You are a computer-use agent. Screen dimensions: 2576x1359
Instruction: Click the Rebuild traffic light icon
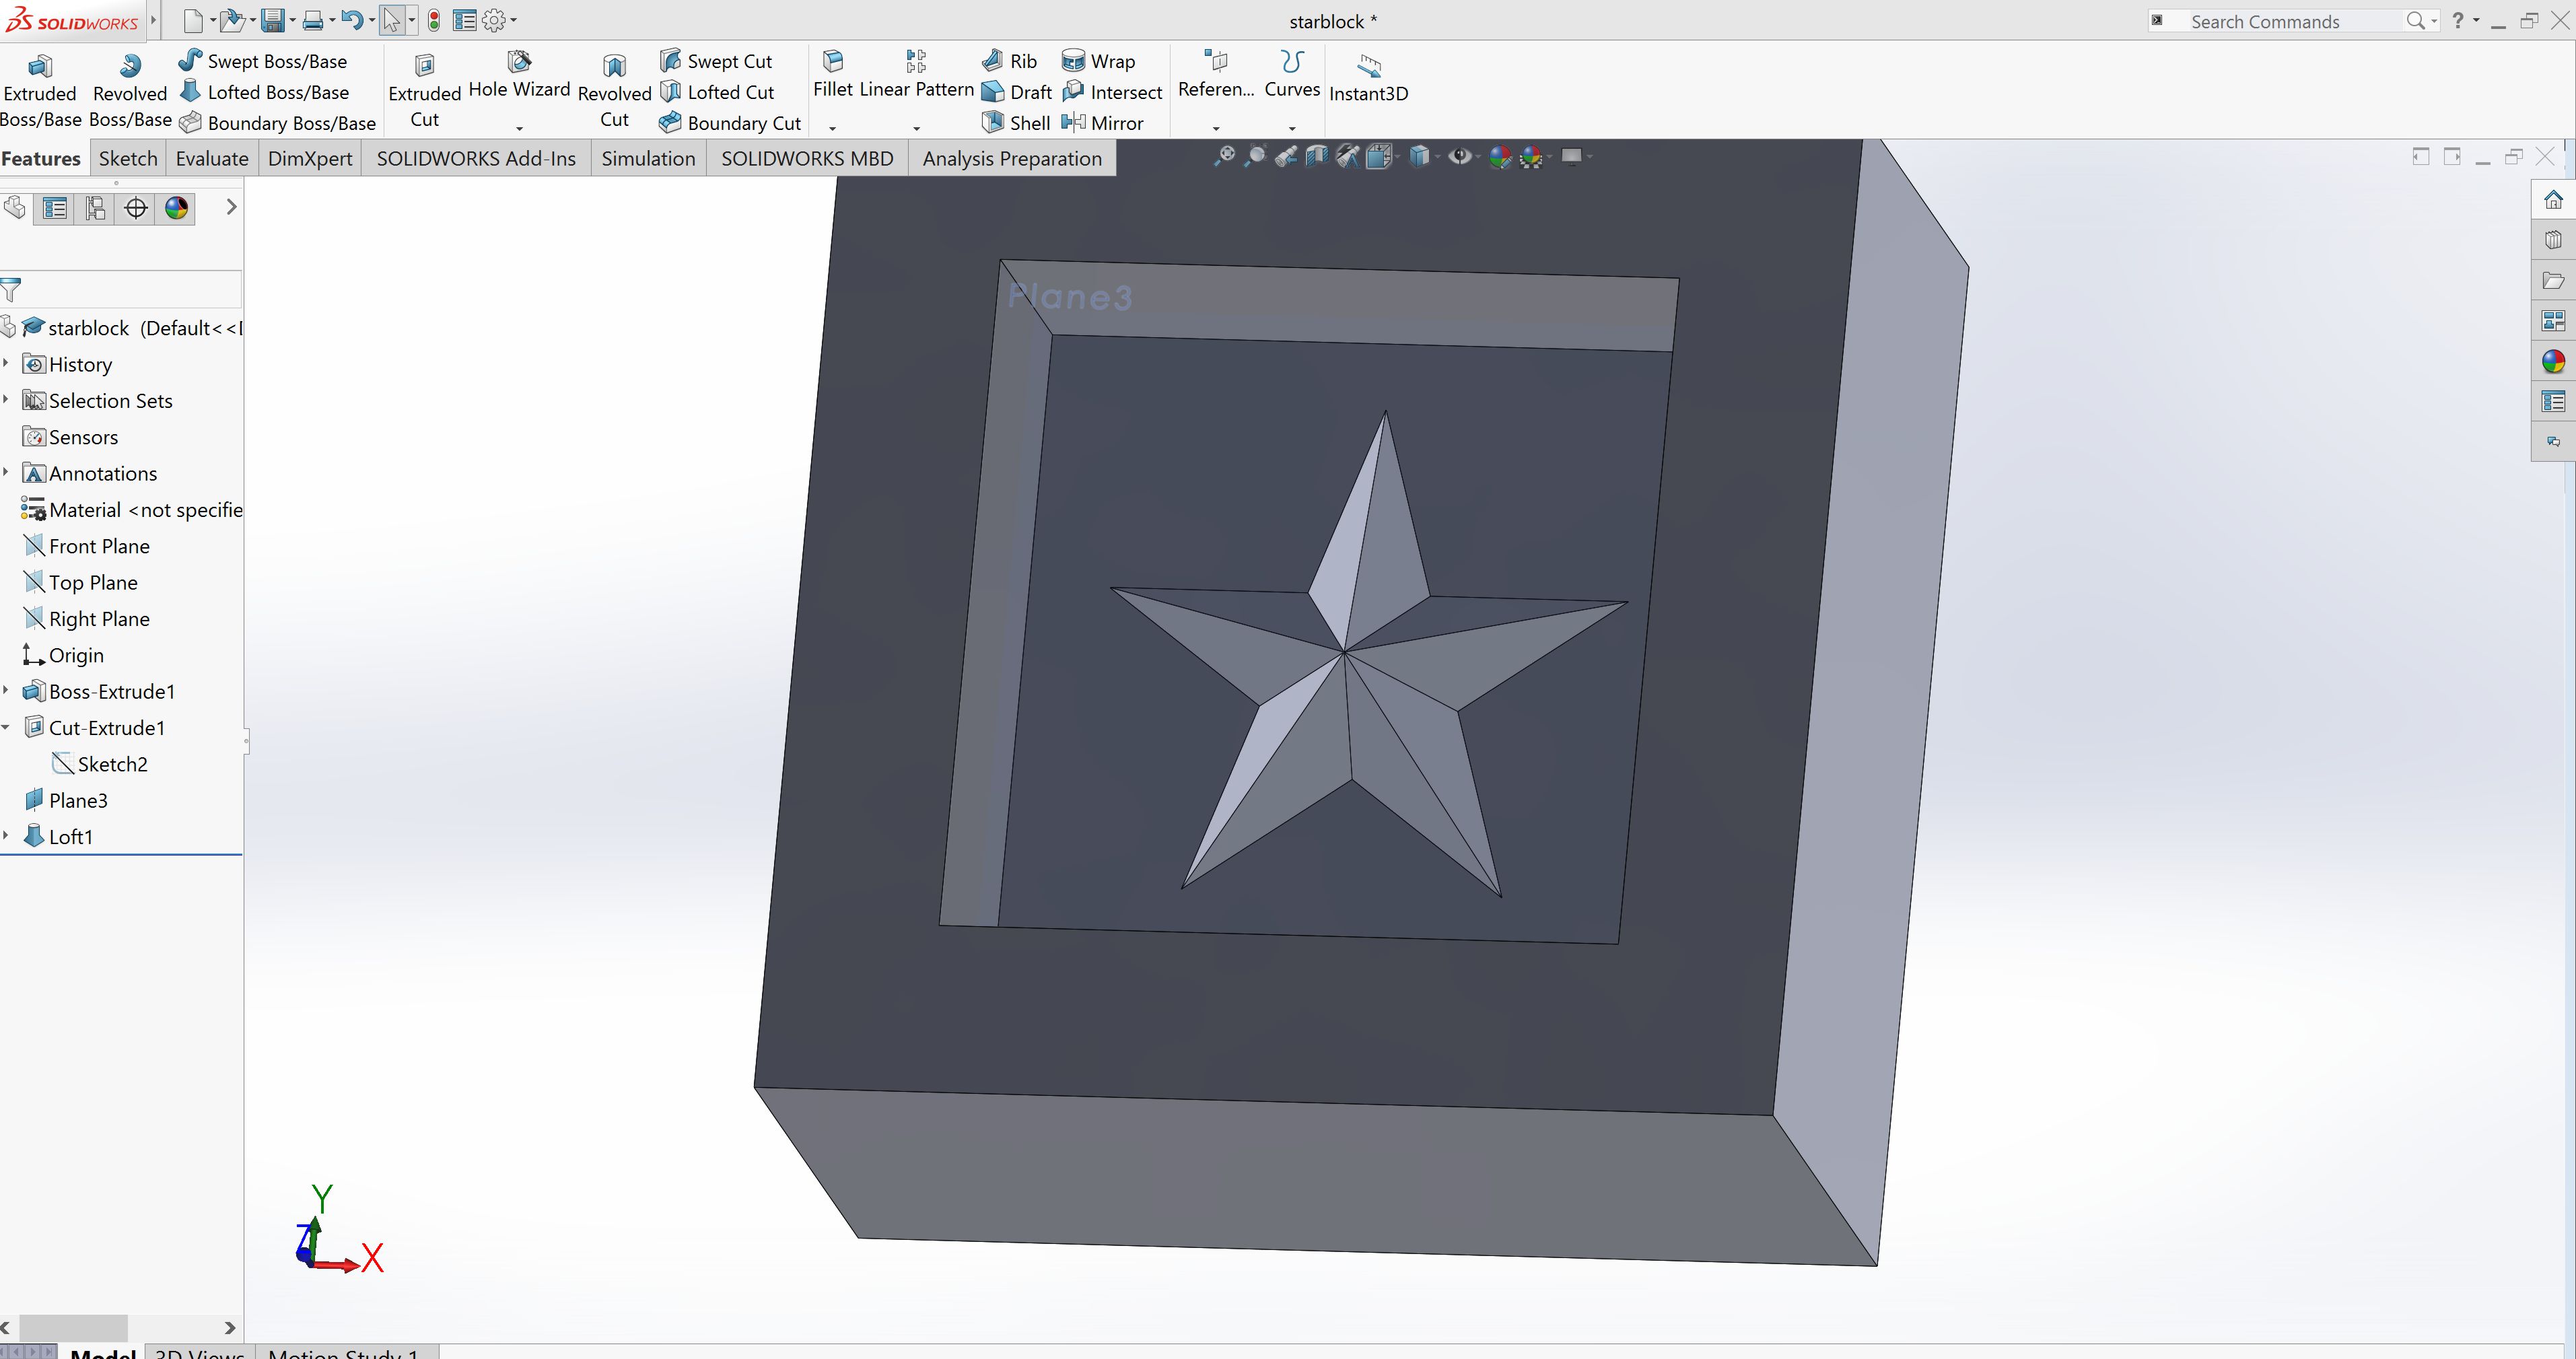(434, 20)
